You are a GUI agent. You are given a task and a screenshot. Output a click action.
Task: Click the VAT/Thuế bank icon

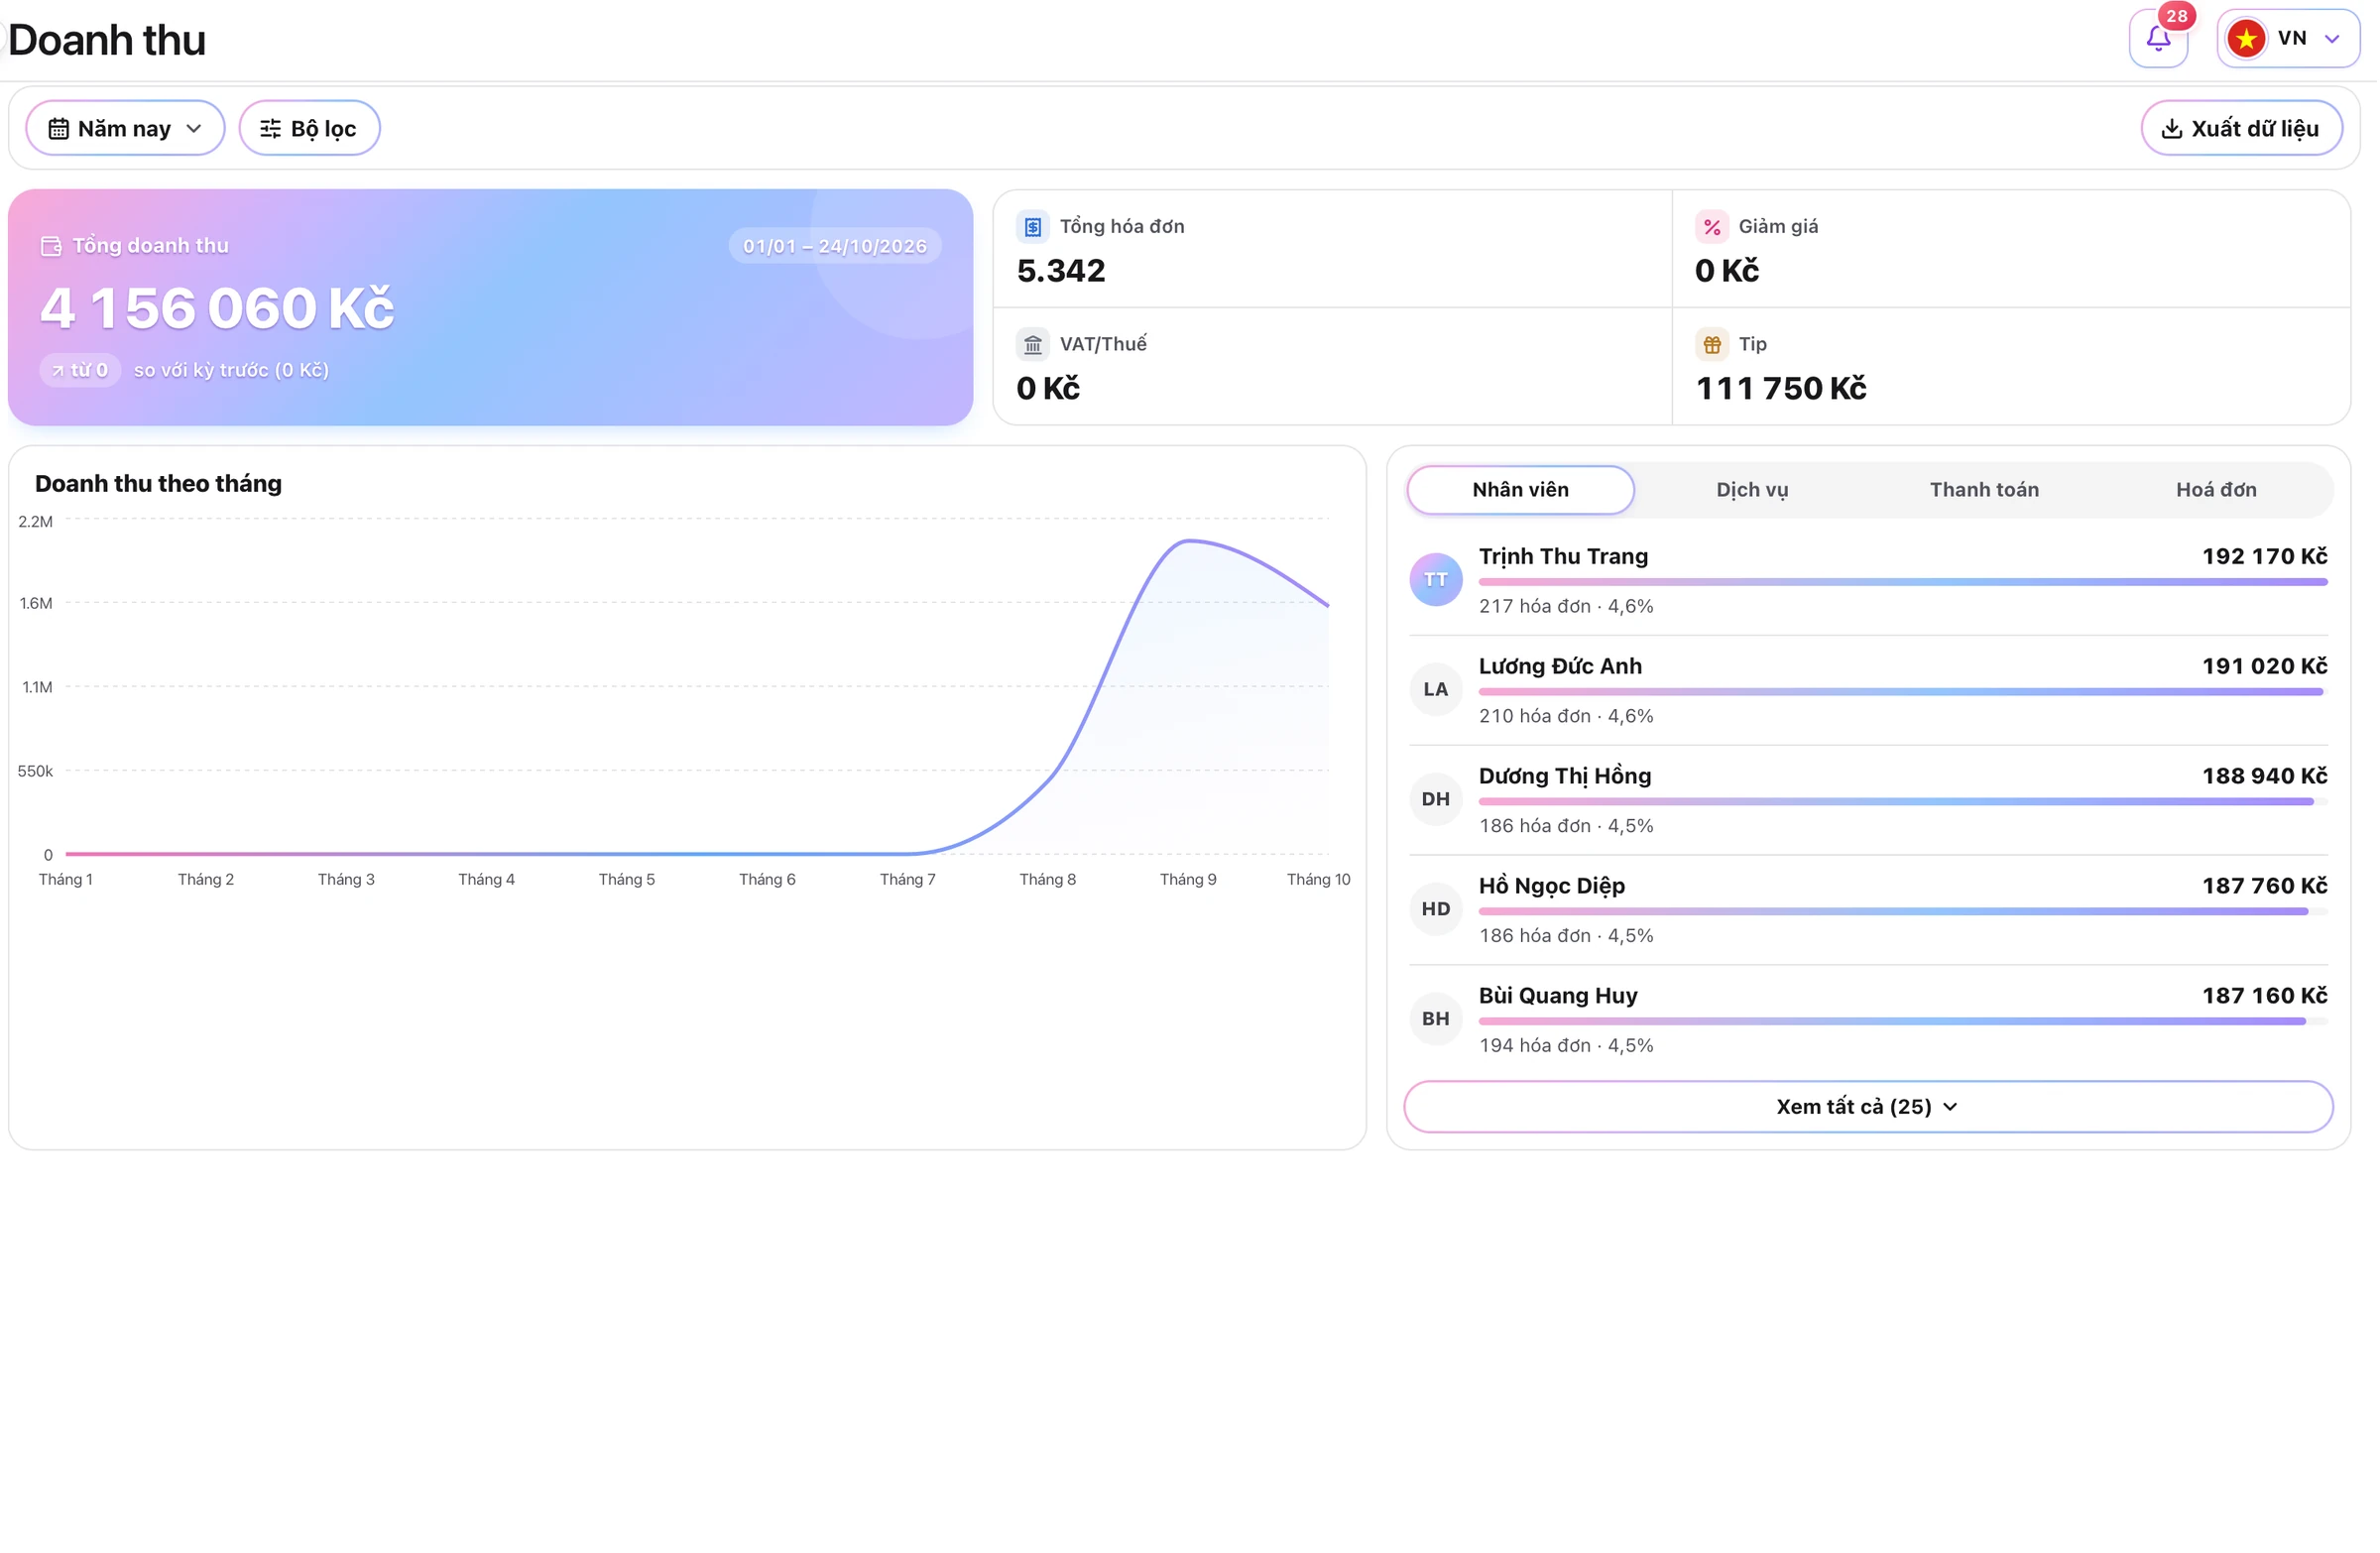click(1034, 345)
